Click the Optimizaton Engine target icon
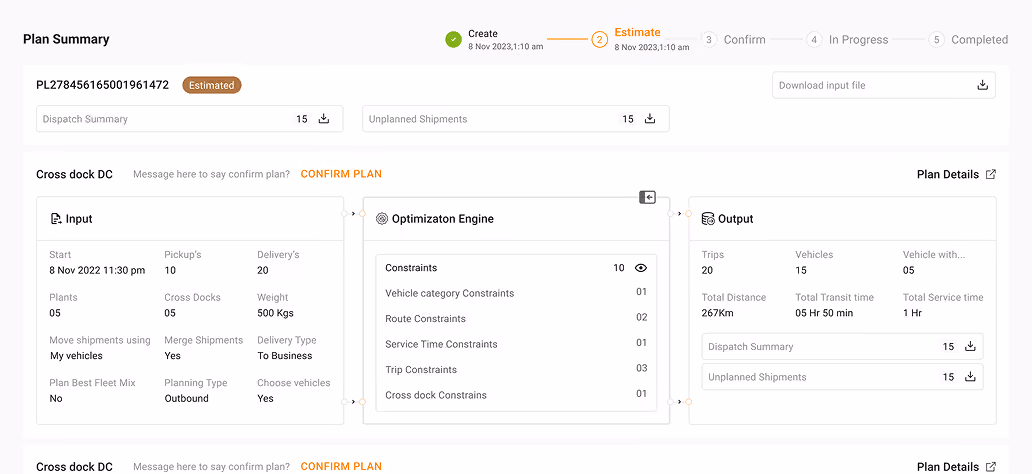Image resolution: width=1032 pixels, height=474 pixels. (382, 219)
